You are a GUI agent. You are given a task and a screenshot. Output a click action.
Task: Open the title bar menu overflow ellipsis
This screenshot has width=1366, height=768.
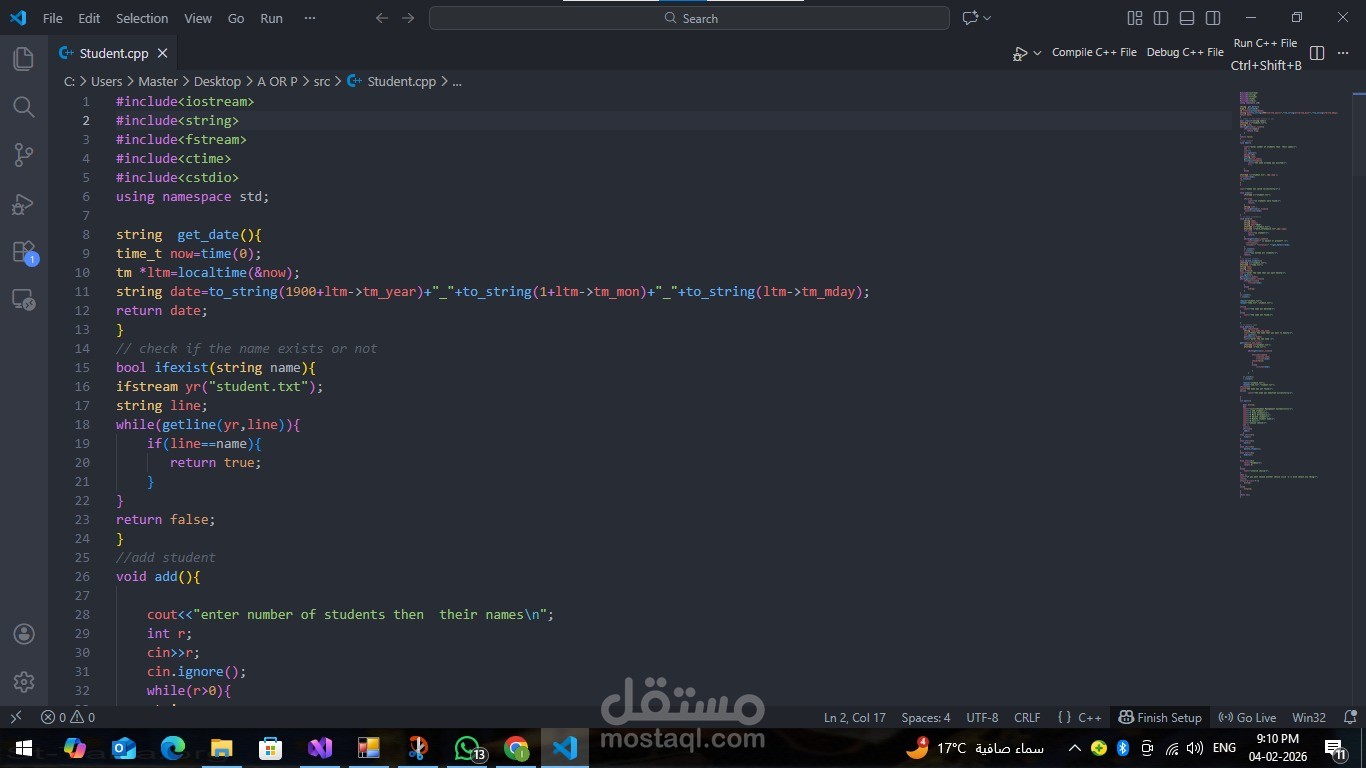[309, 18]
